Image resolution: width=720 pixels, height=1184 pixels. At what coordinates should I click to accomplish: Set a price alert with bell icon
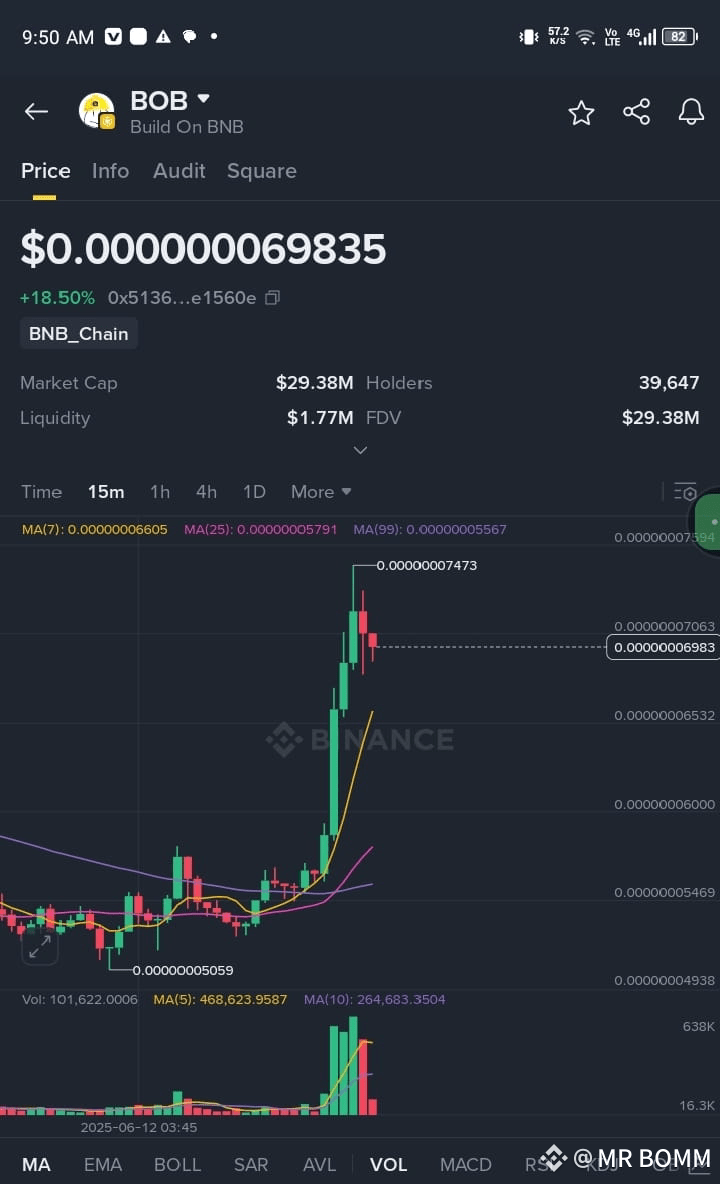(691, 112)
